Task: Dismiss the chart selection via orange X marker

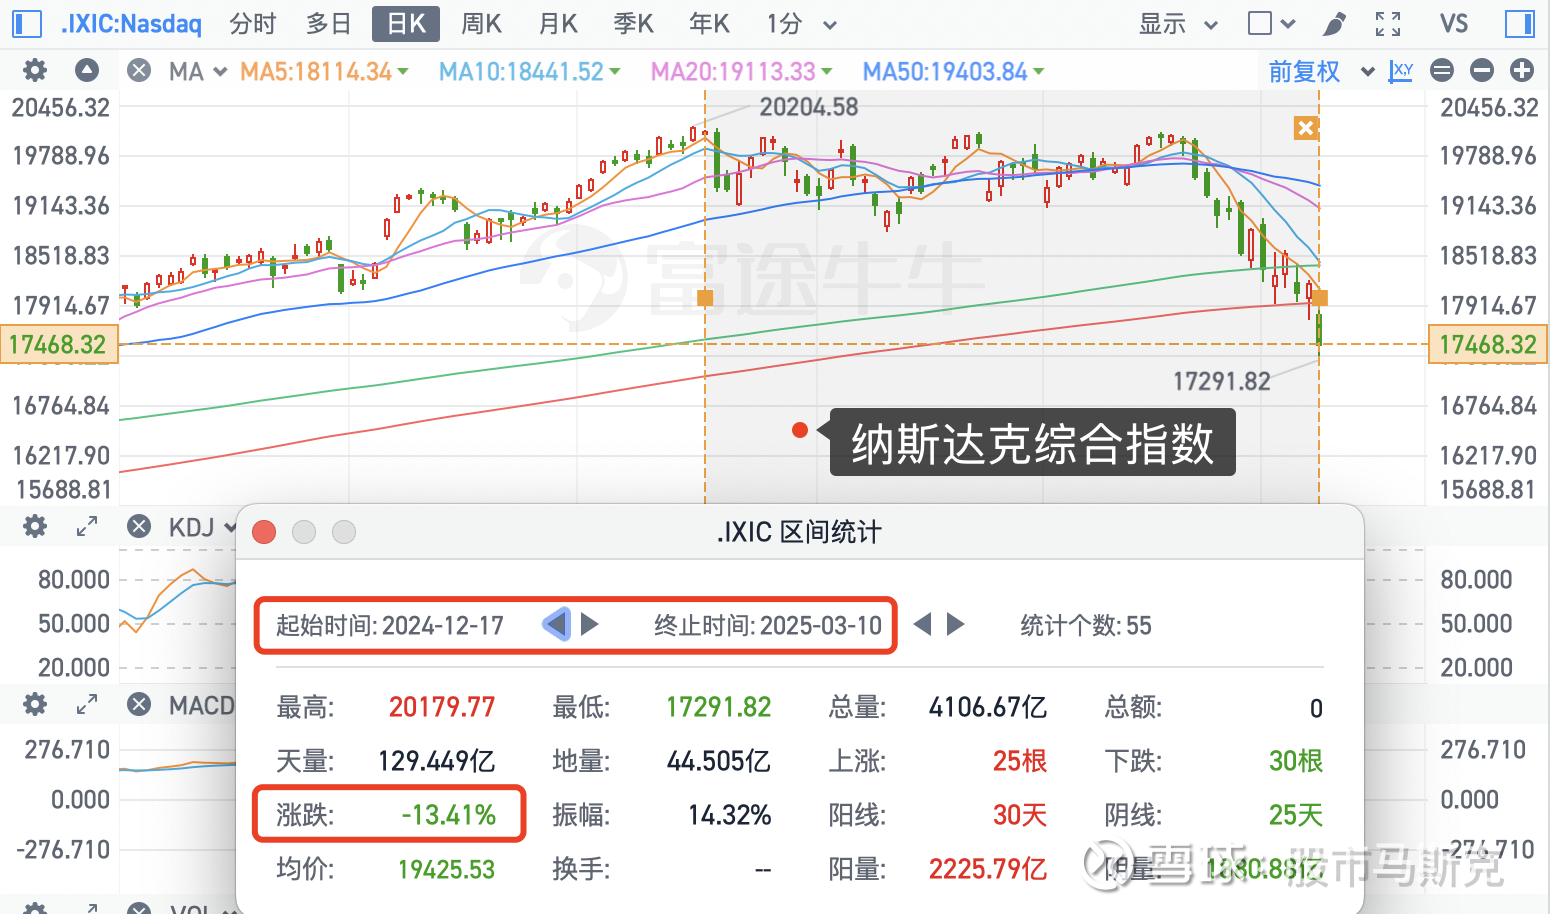Action: (1306, 128)
